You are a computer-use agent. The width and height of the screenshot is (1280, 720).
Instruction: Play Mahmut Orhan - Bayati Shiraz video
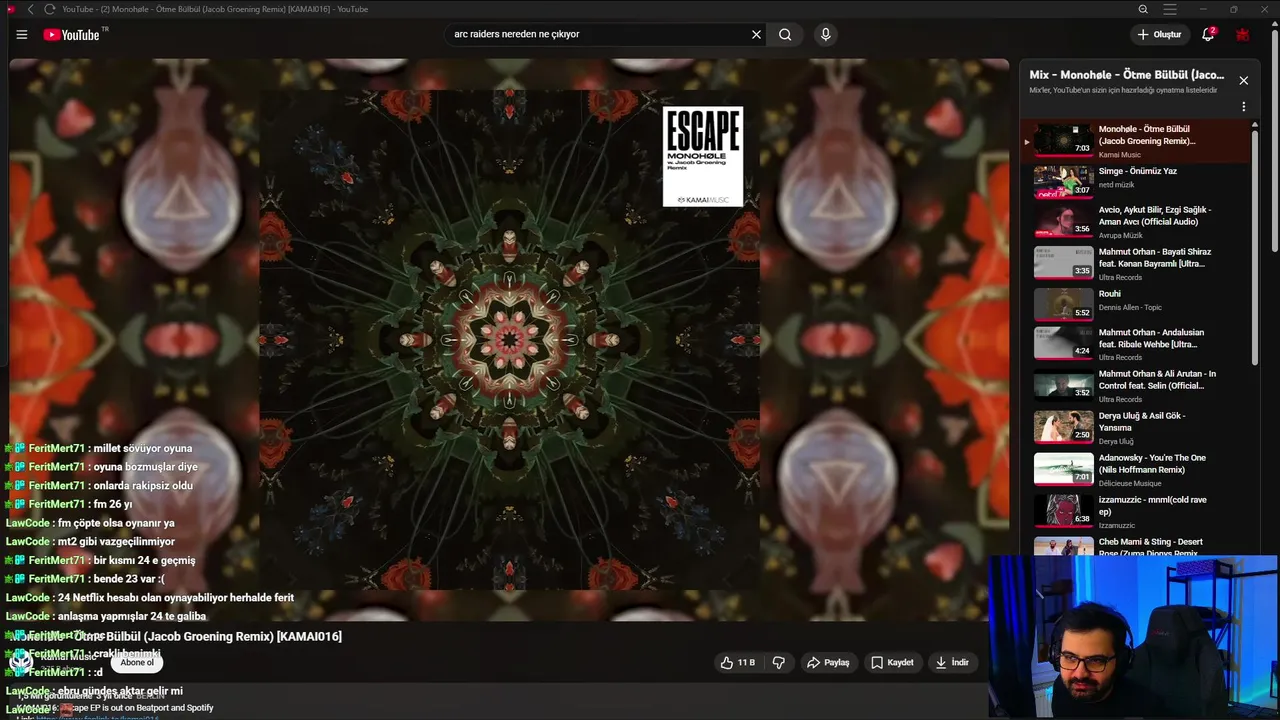click(1136, 263)
